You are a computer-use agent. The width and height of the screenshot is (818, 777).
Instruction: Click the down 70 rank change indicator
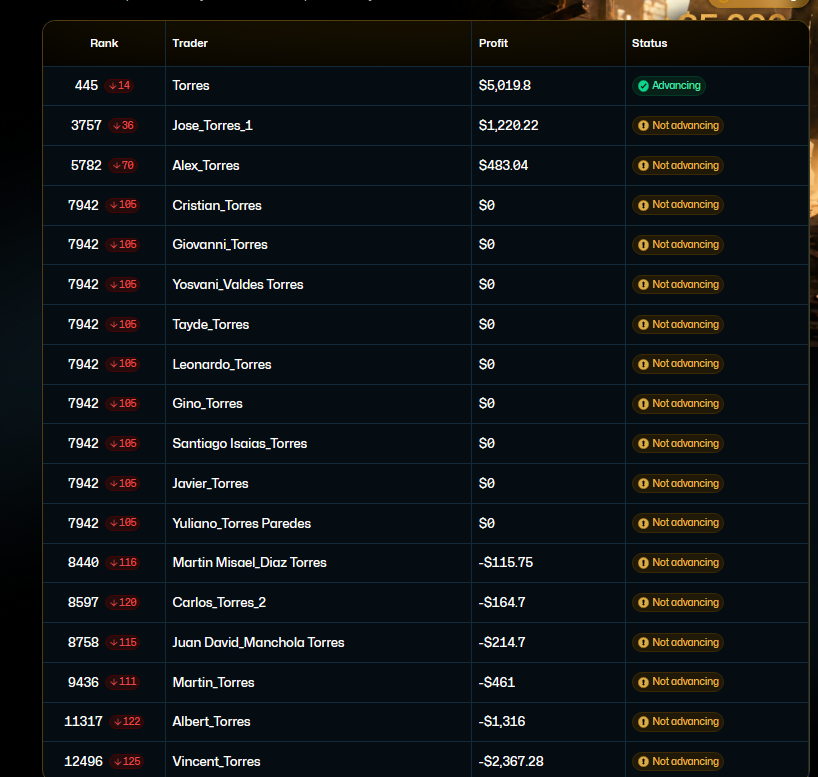pyautogui.click(x=123, y=165)
